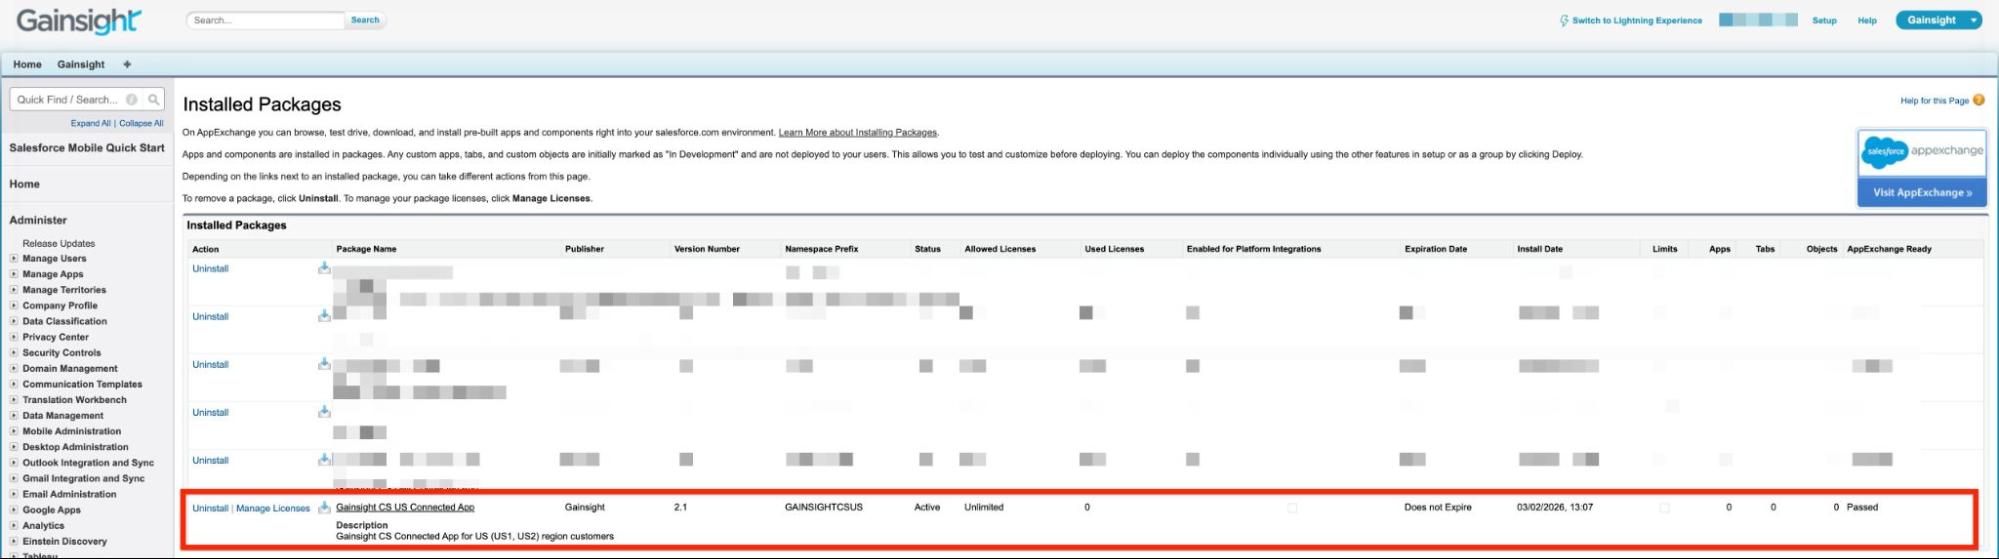1999x559 pixels.
Task: Open Desktop Administration in the sidebar
Action: (76, 447)
